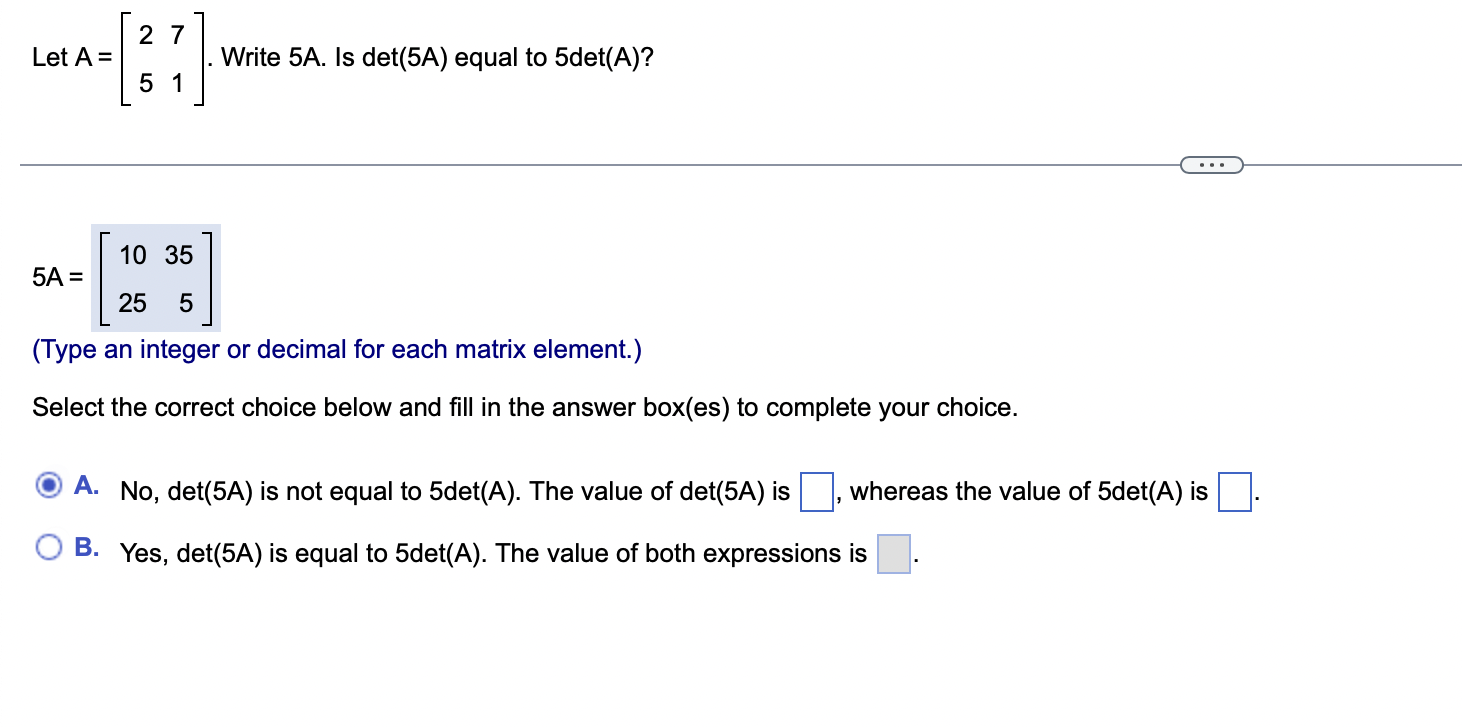Expand the ellipsis options on the divider line

pos(1211,164)
